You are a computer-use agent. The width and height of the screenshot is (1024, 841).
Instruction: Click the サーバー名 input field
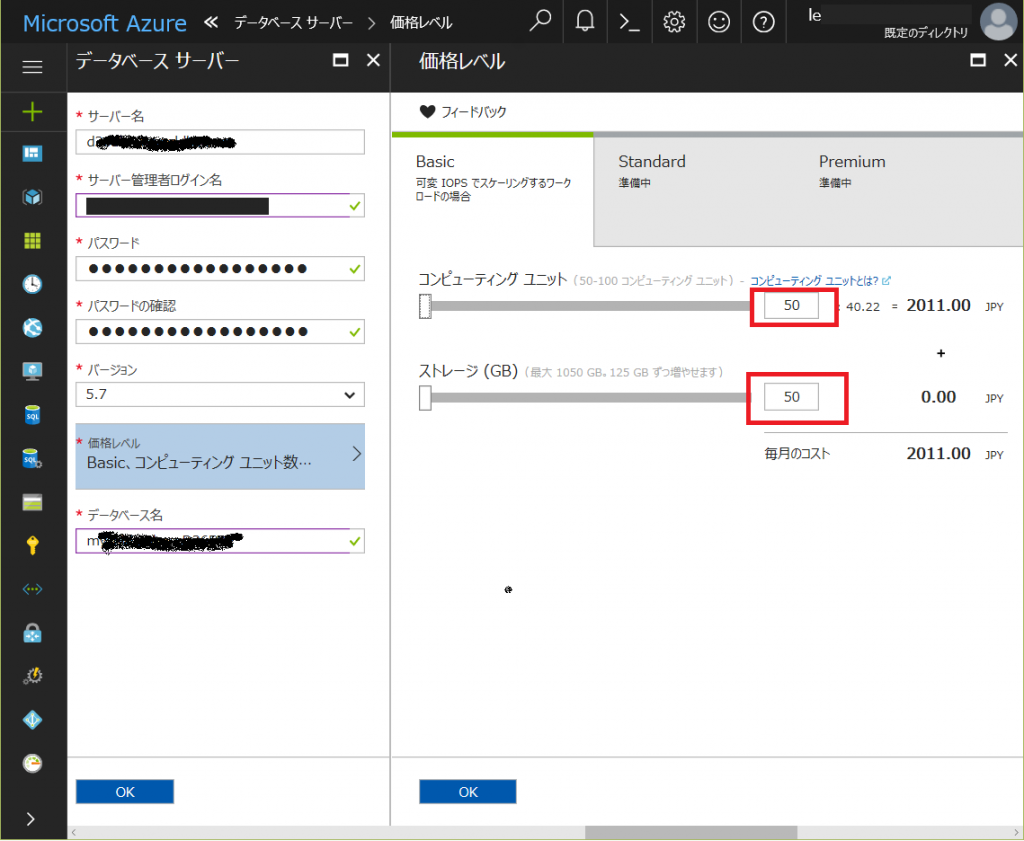pos(220,142)
